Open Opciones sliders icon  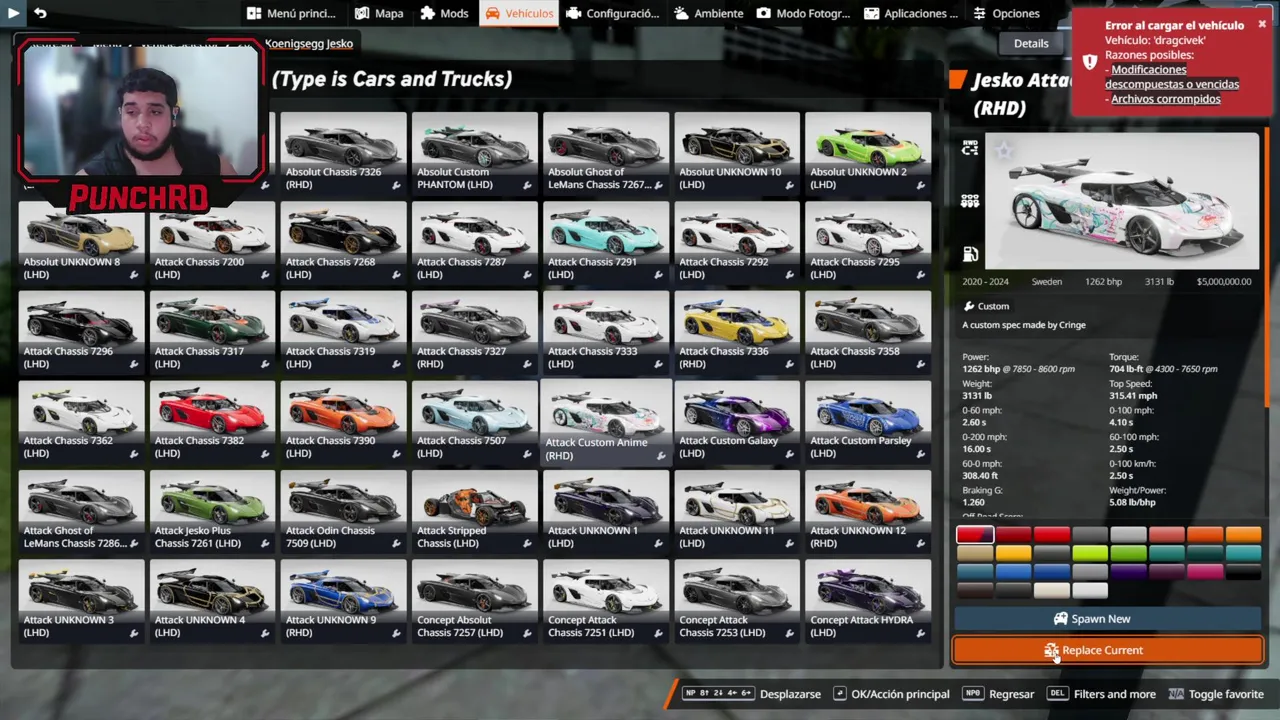(x=979, y=13)
